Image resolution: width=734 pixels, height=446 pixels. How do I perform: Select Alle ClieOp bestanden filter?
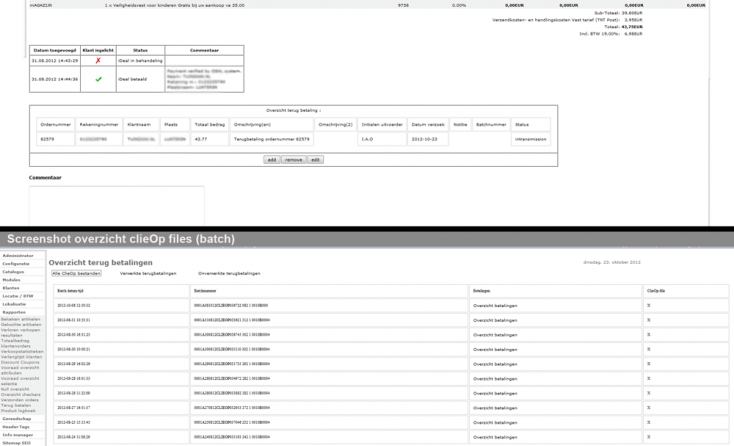click(76, 272)
